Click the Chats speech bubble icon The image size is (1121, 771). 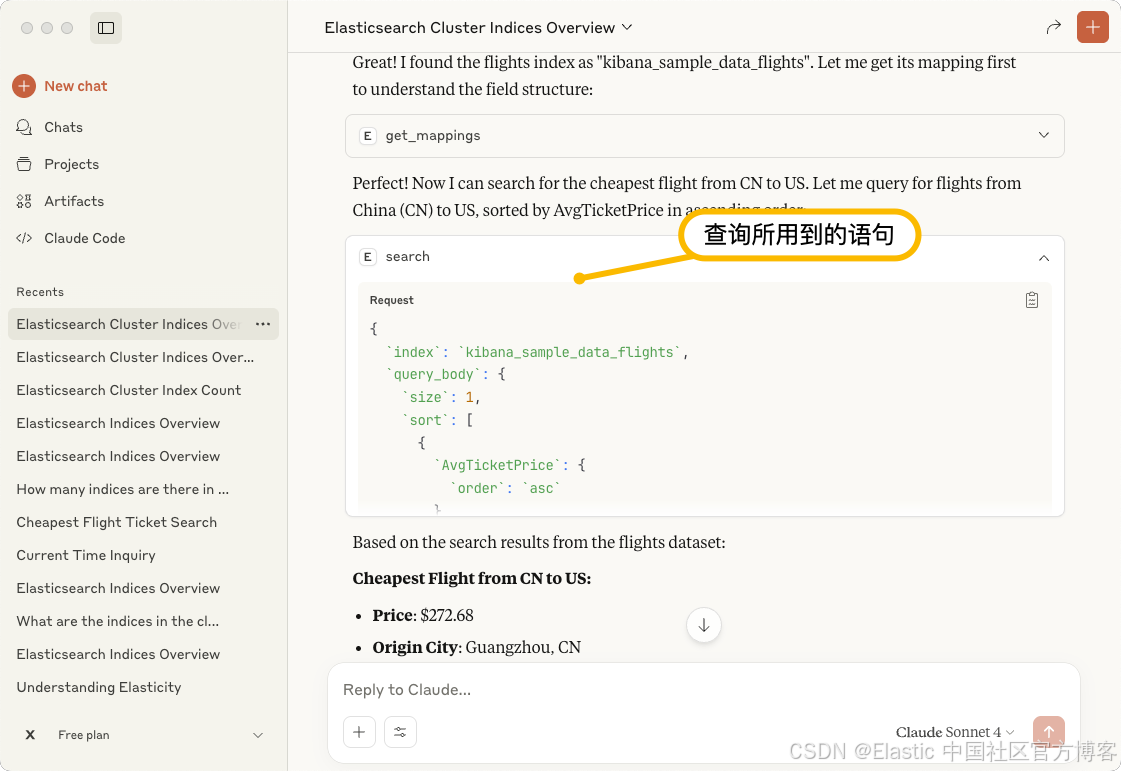coord(24,127)
